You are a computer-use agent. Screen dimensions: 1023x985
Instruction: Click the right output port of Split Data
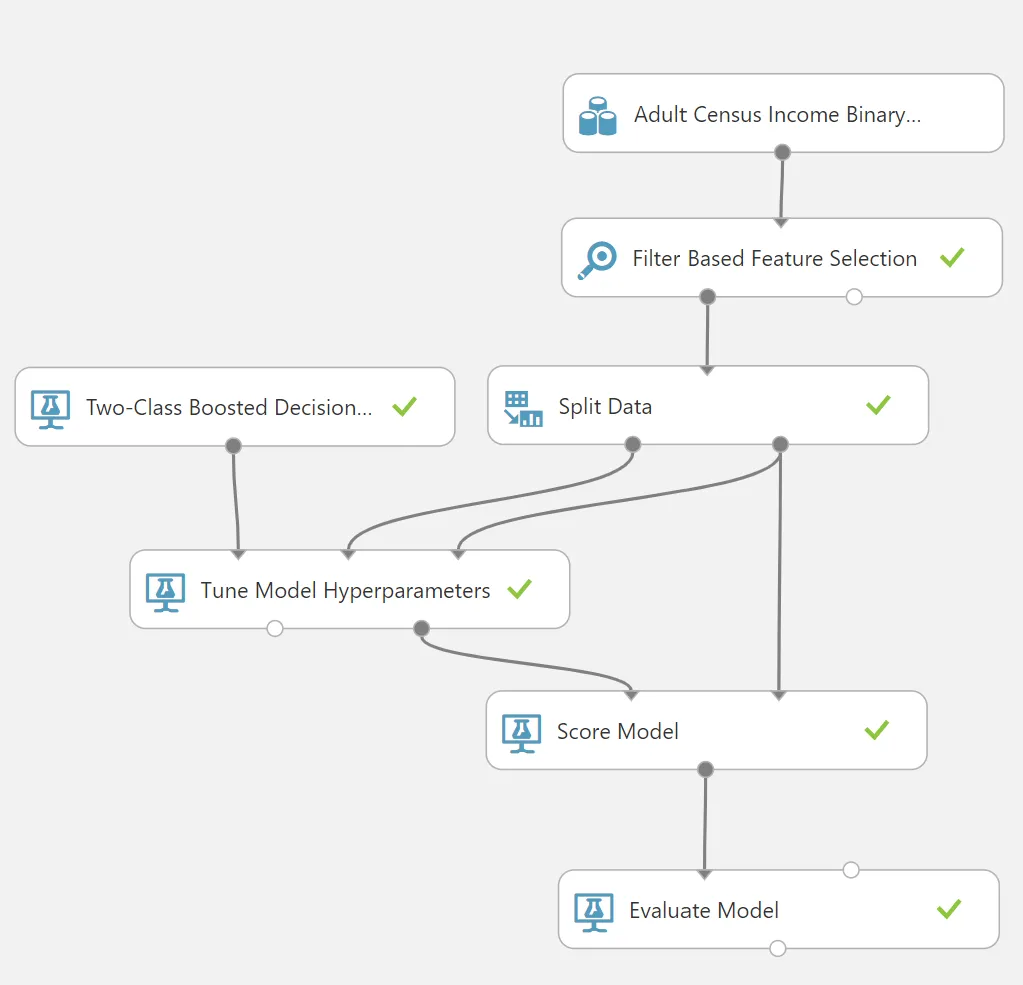pyautogui.click(x=780, y=444)
